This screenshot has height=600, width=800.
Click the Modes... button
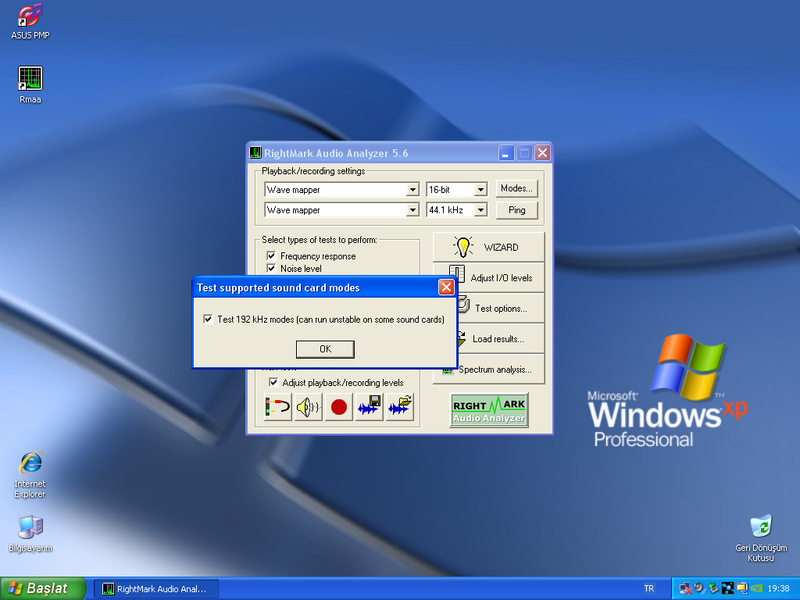516,189
